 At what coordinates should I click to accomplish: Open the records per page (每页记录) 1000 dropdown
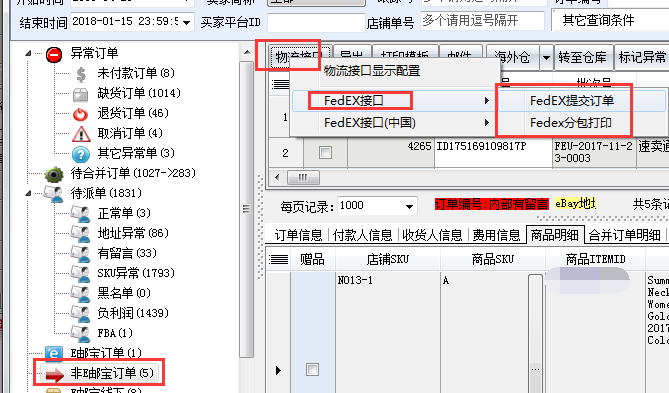click(409, 207)
